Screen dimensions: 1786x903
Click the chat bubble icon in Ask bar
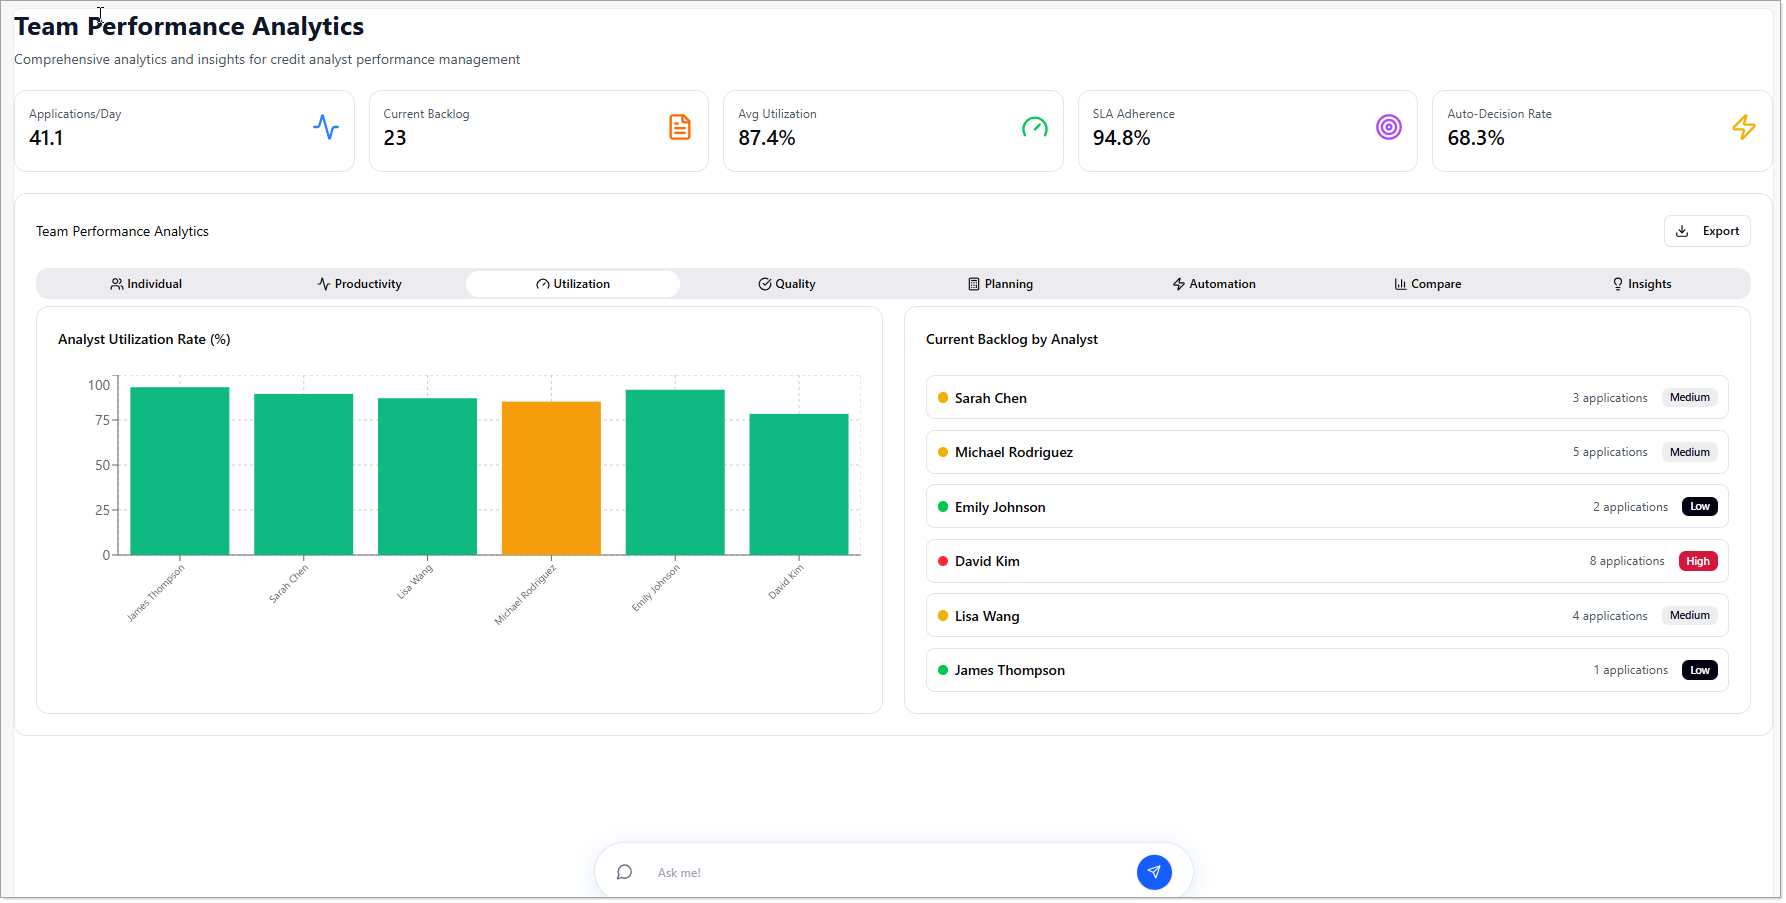pos(625,872)
